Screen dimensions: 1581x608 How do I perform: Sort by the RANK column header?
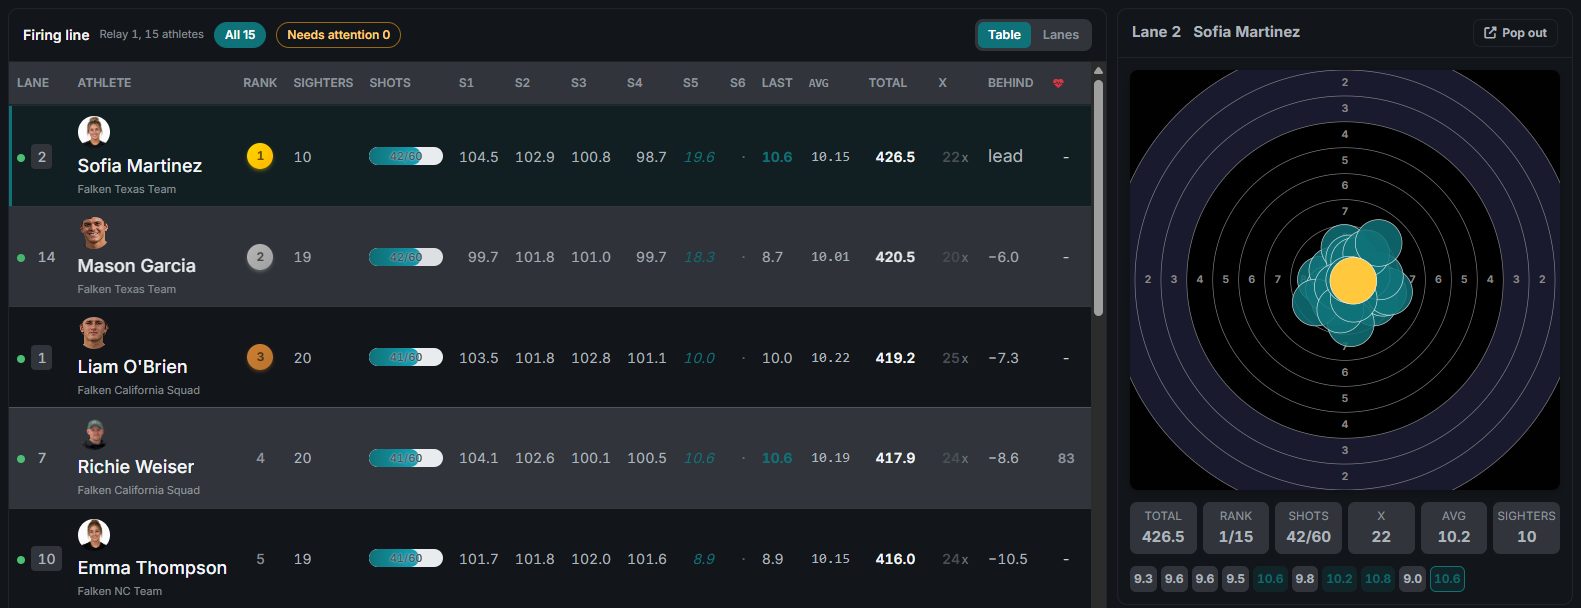(260, 83)
